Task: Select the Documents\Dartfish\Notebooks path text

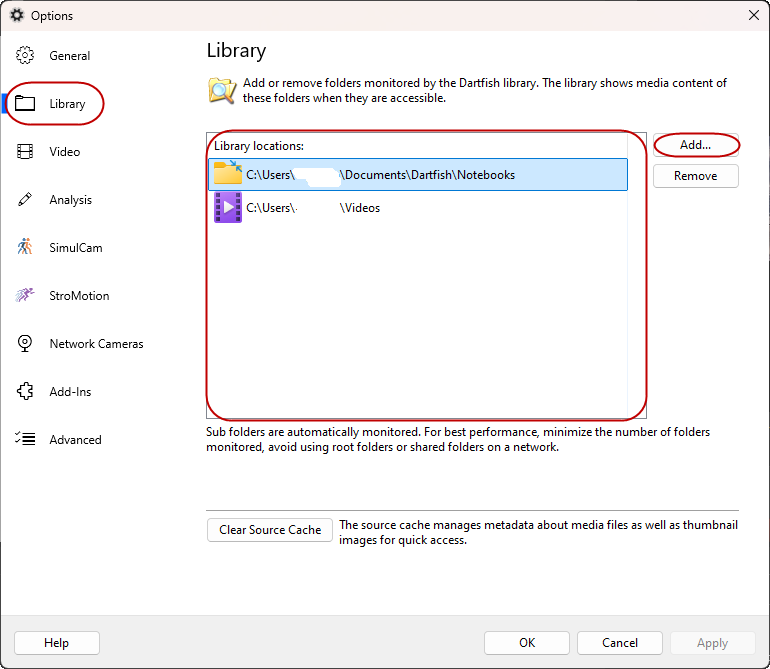Action: click(x=381, y=175)
